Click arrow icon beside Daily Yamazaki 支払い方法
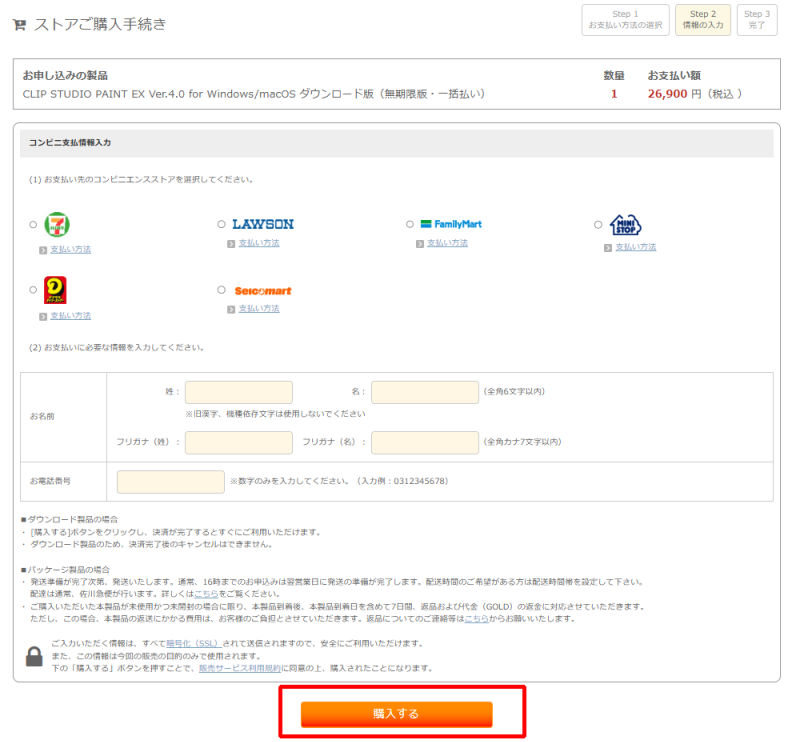The image size is (797, 742). tap(43, 317)
